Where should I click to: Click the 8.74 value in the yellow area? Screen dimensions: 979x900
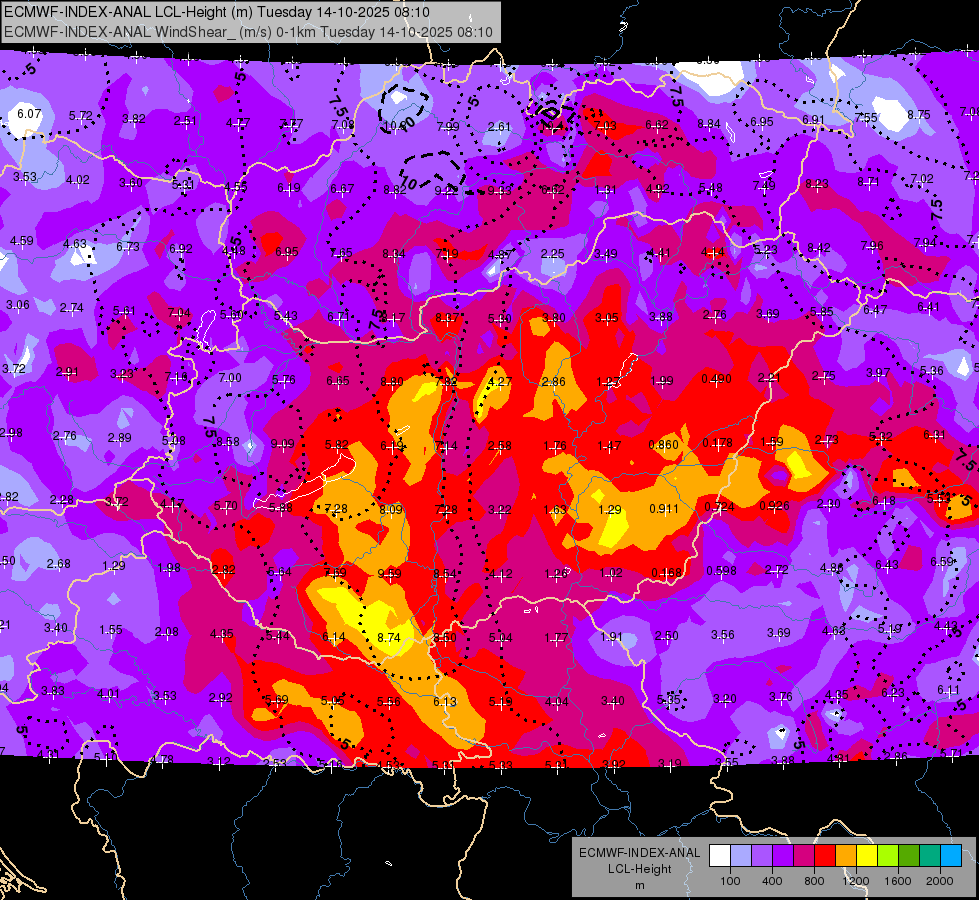(x=389, y=638)
